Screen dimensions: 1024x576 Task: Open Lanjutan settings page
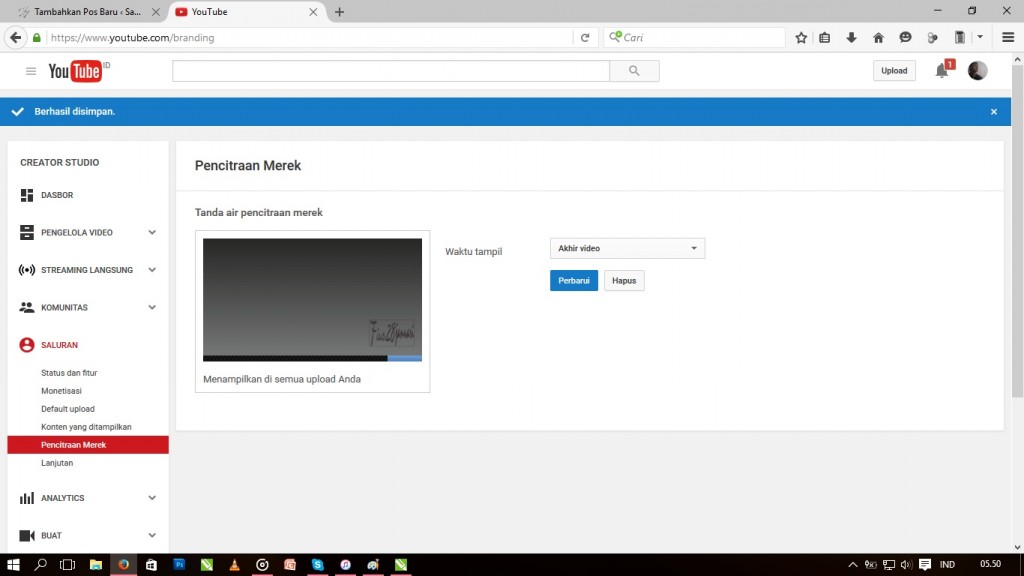(x=57, y=463)
